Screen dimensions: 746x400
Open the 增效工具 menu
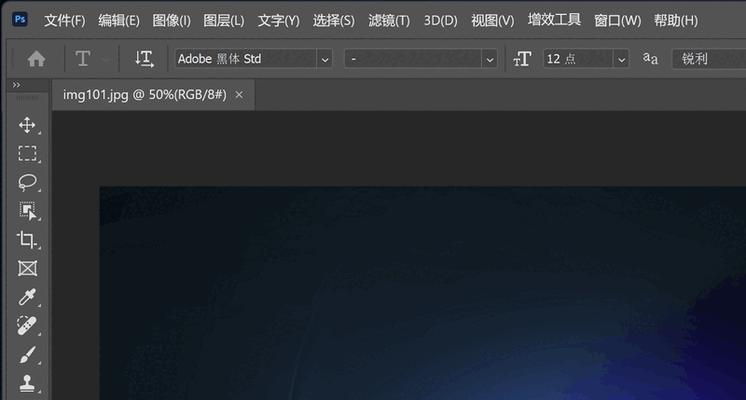tap(554, 20)
